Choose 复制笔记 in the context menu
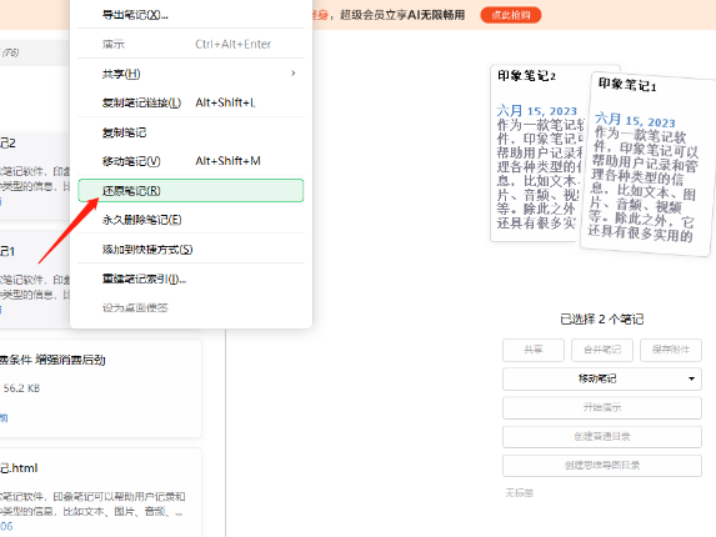This screenshot has height=537, width=716. [x=191, y=132]
